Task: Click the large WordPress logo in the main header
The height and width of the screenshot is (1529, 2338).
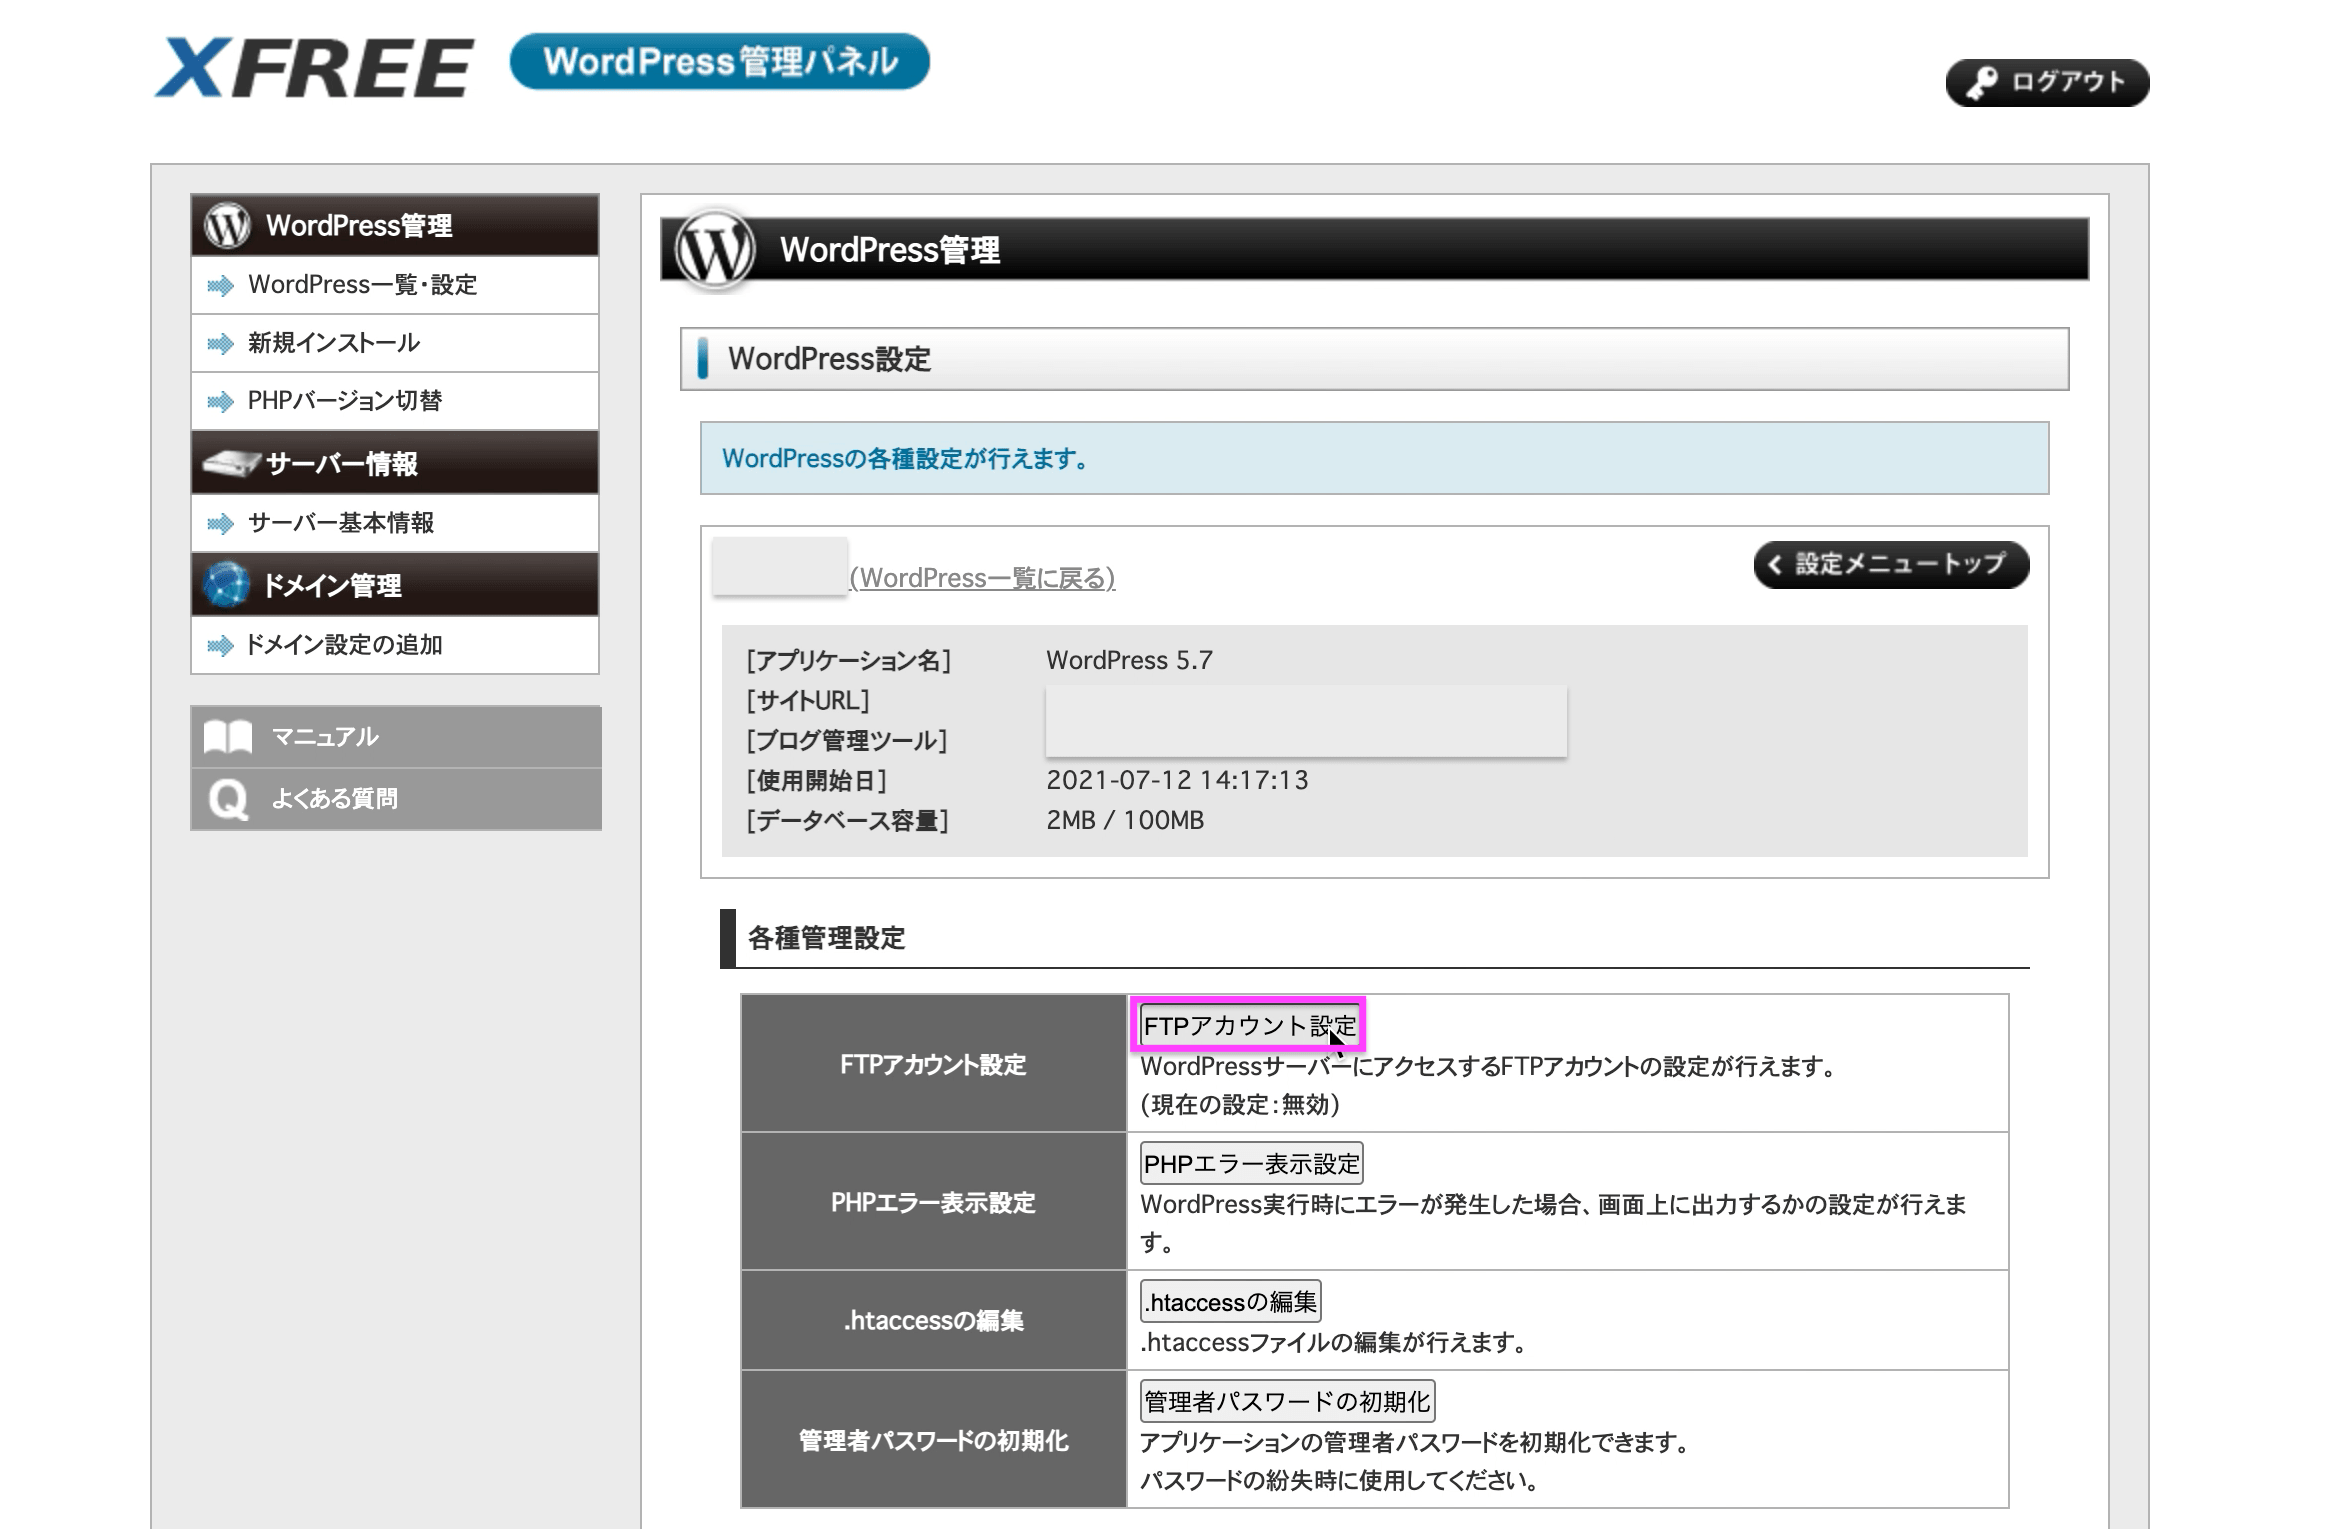Action: click(715, 250)
